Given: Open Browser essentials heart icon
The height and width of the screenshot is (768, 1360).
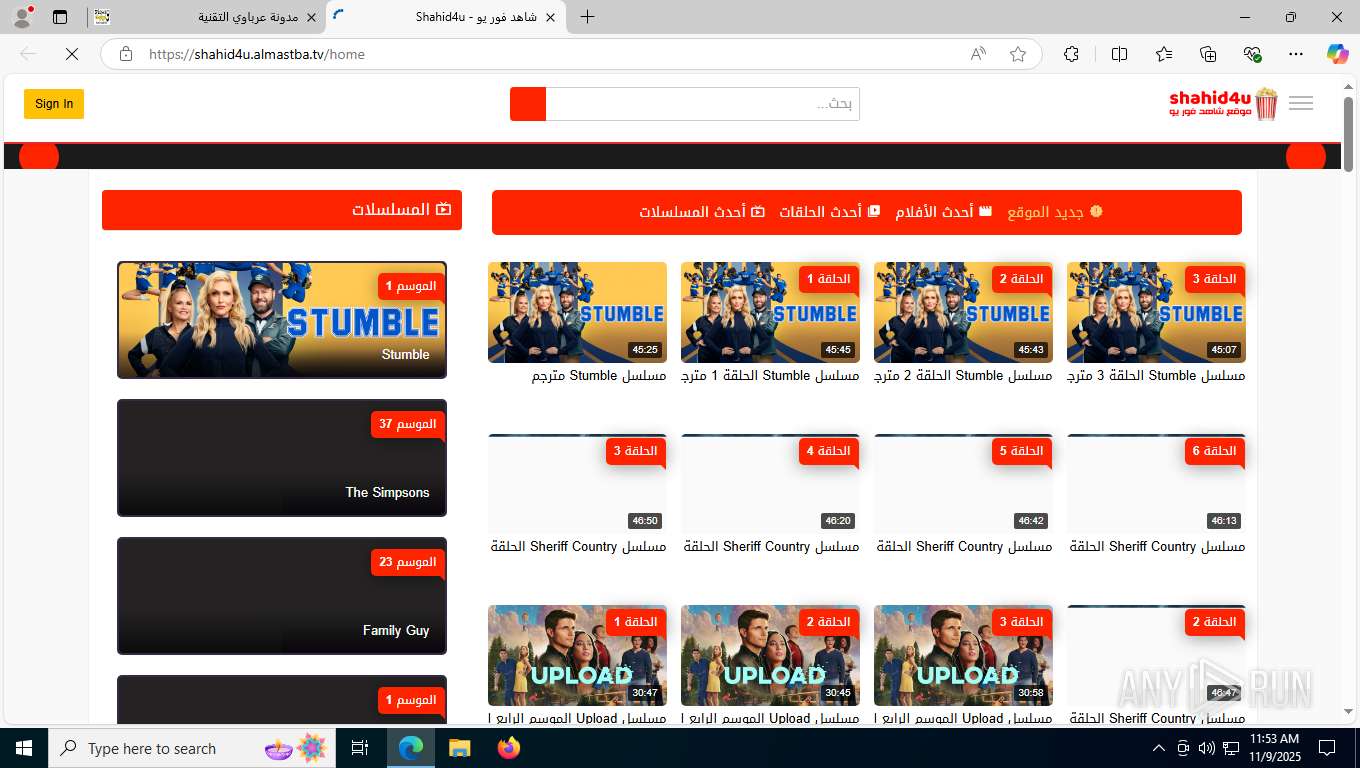Looking at the screenshot, I should (x=1253, y=54).
